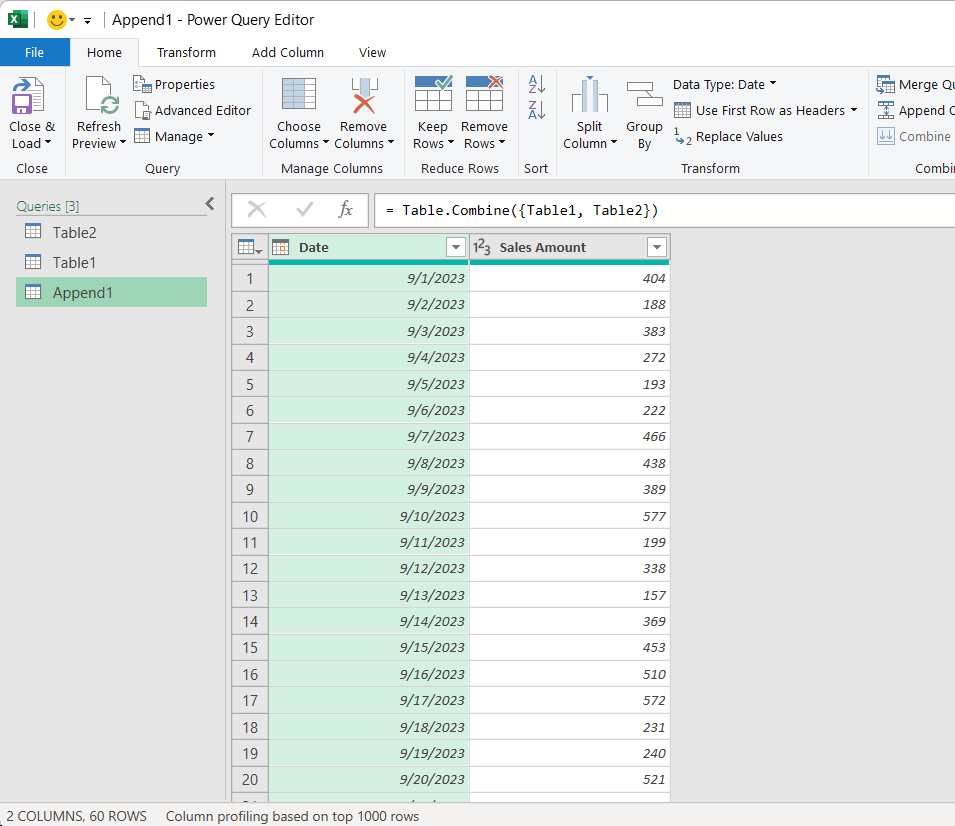Click the Refresh Preview icon
Screen dimensions: 955x826
pyautogui.click(x=100, y=100)
